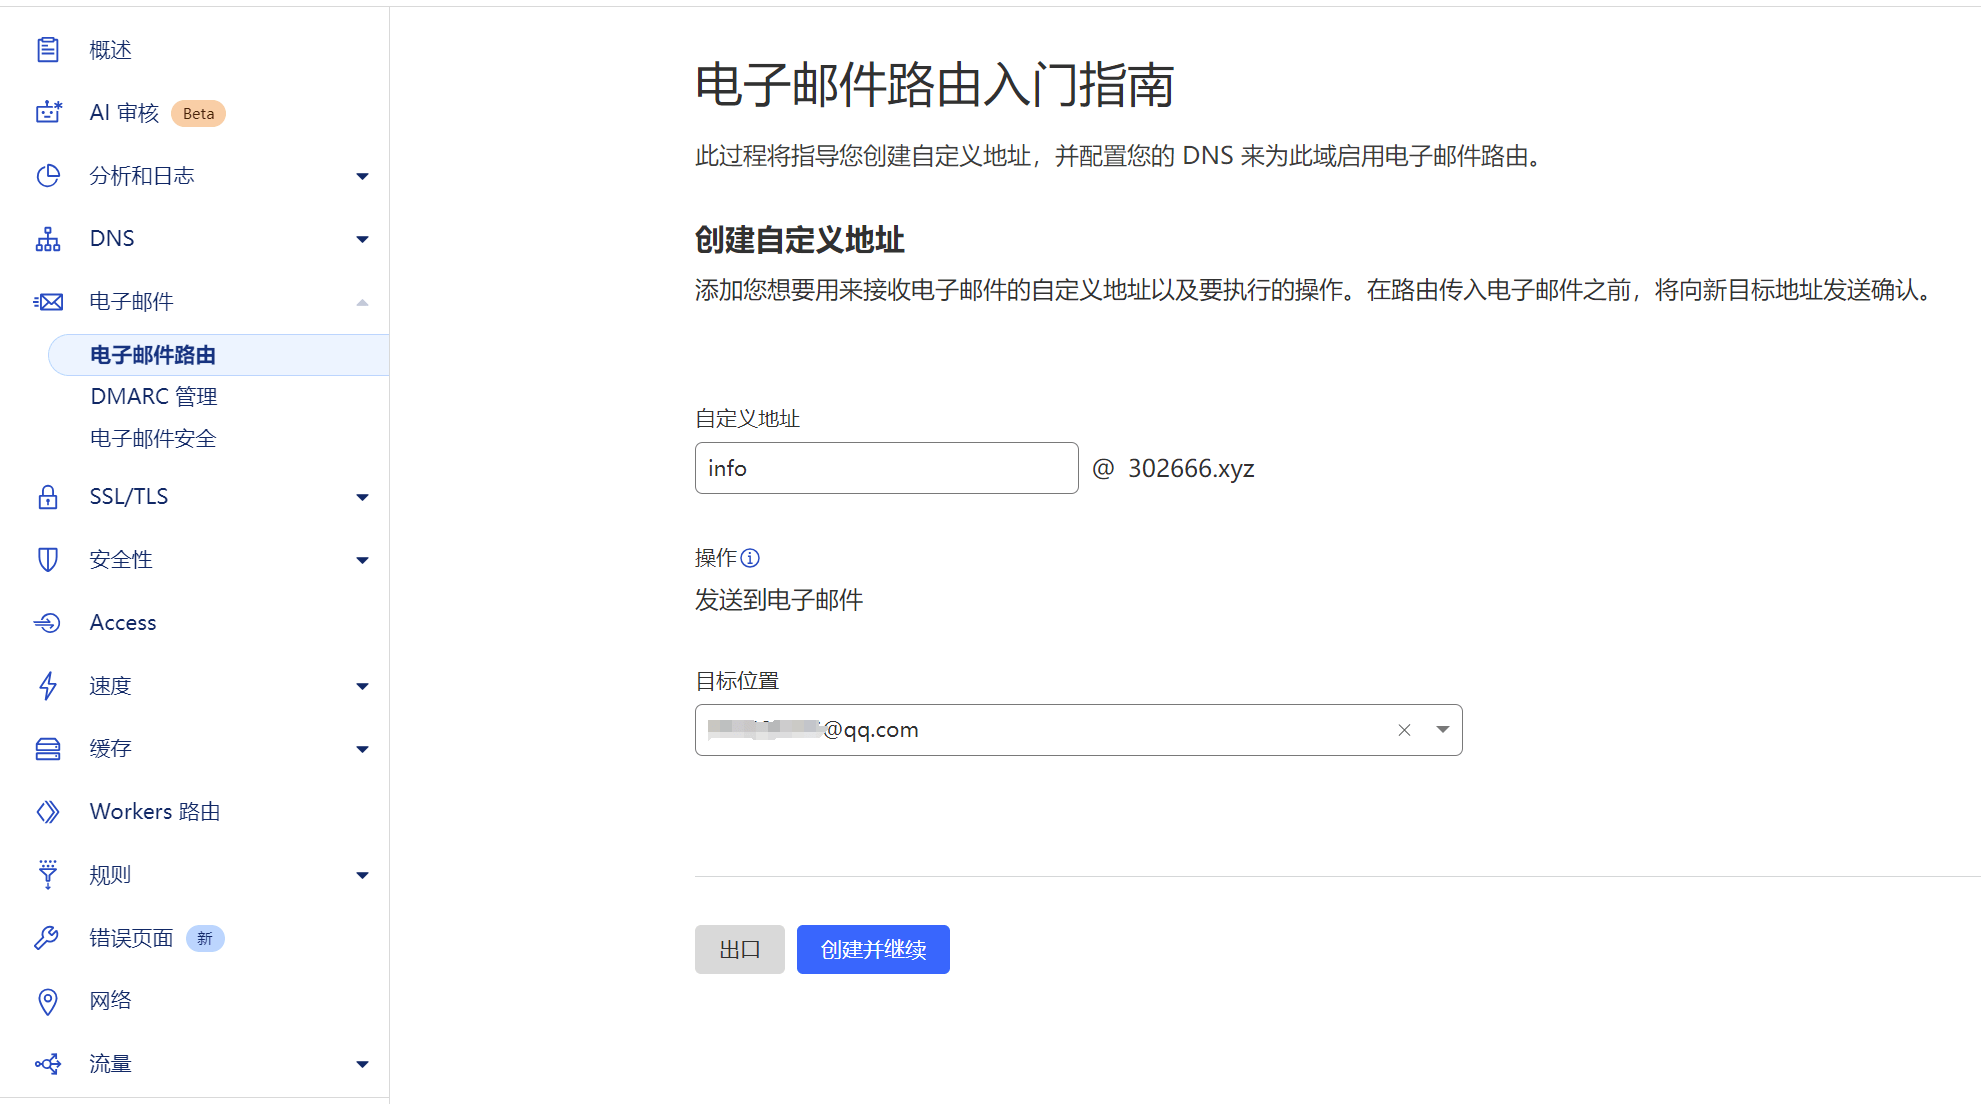This screenshot has width=1981, height=1104.
Task: Expand the DNS section dropdown arrow
Action: pyautogui.click(x=362, y=238)
